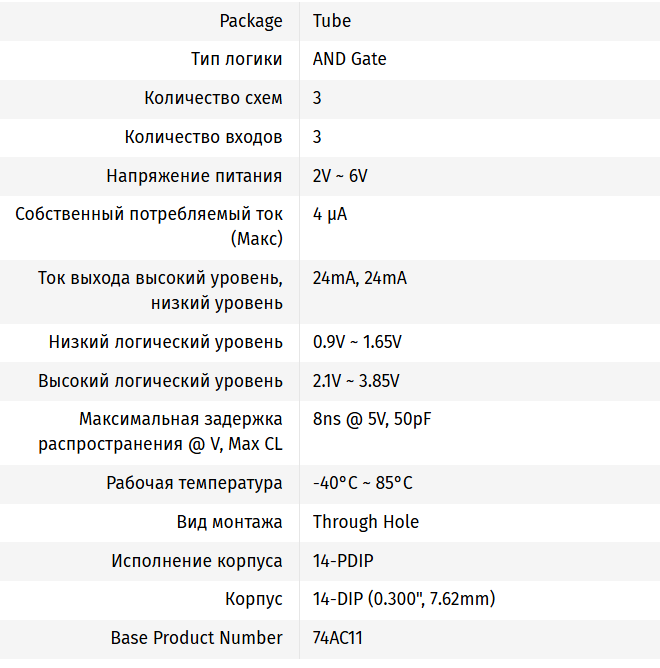Select the 'AND Gate' logic type value
The image size is (660, 668).
click(349, 59)
